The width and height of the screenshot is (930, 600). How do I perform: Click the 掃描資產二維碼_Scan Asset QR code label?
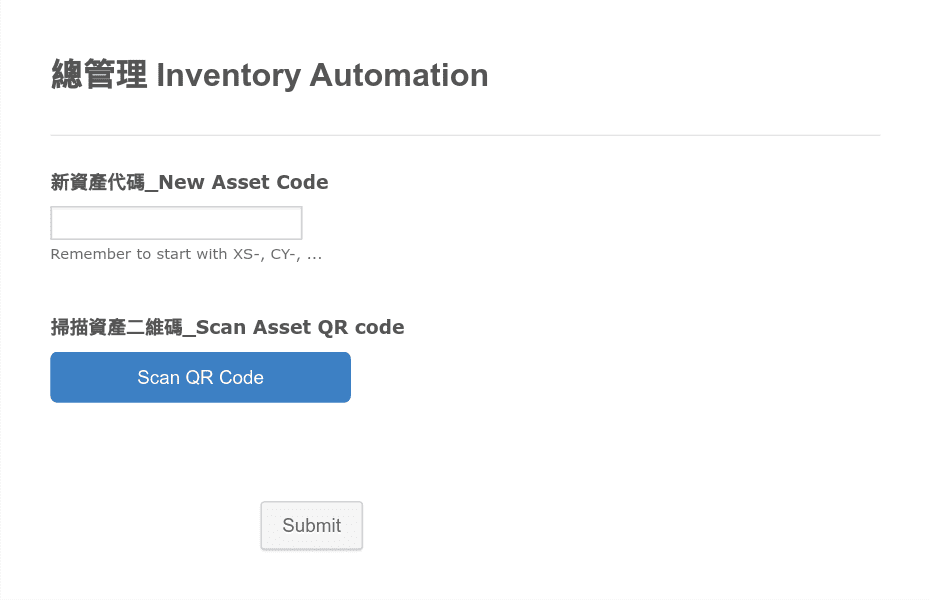[x=227, y=327]
